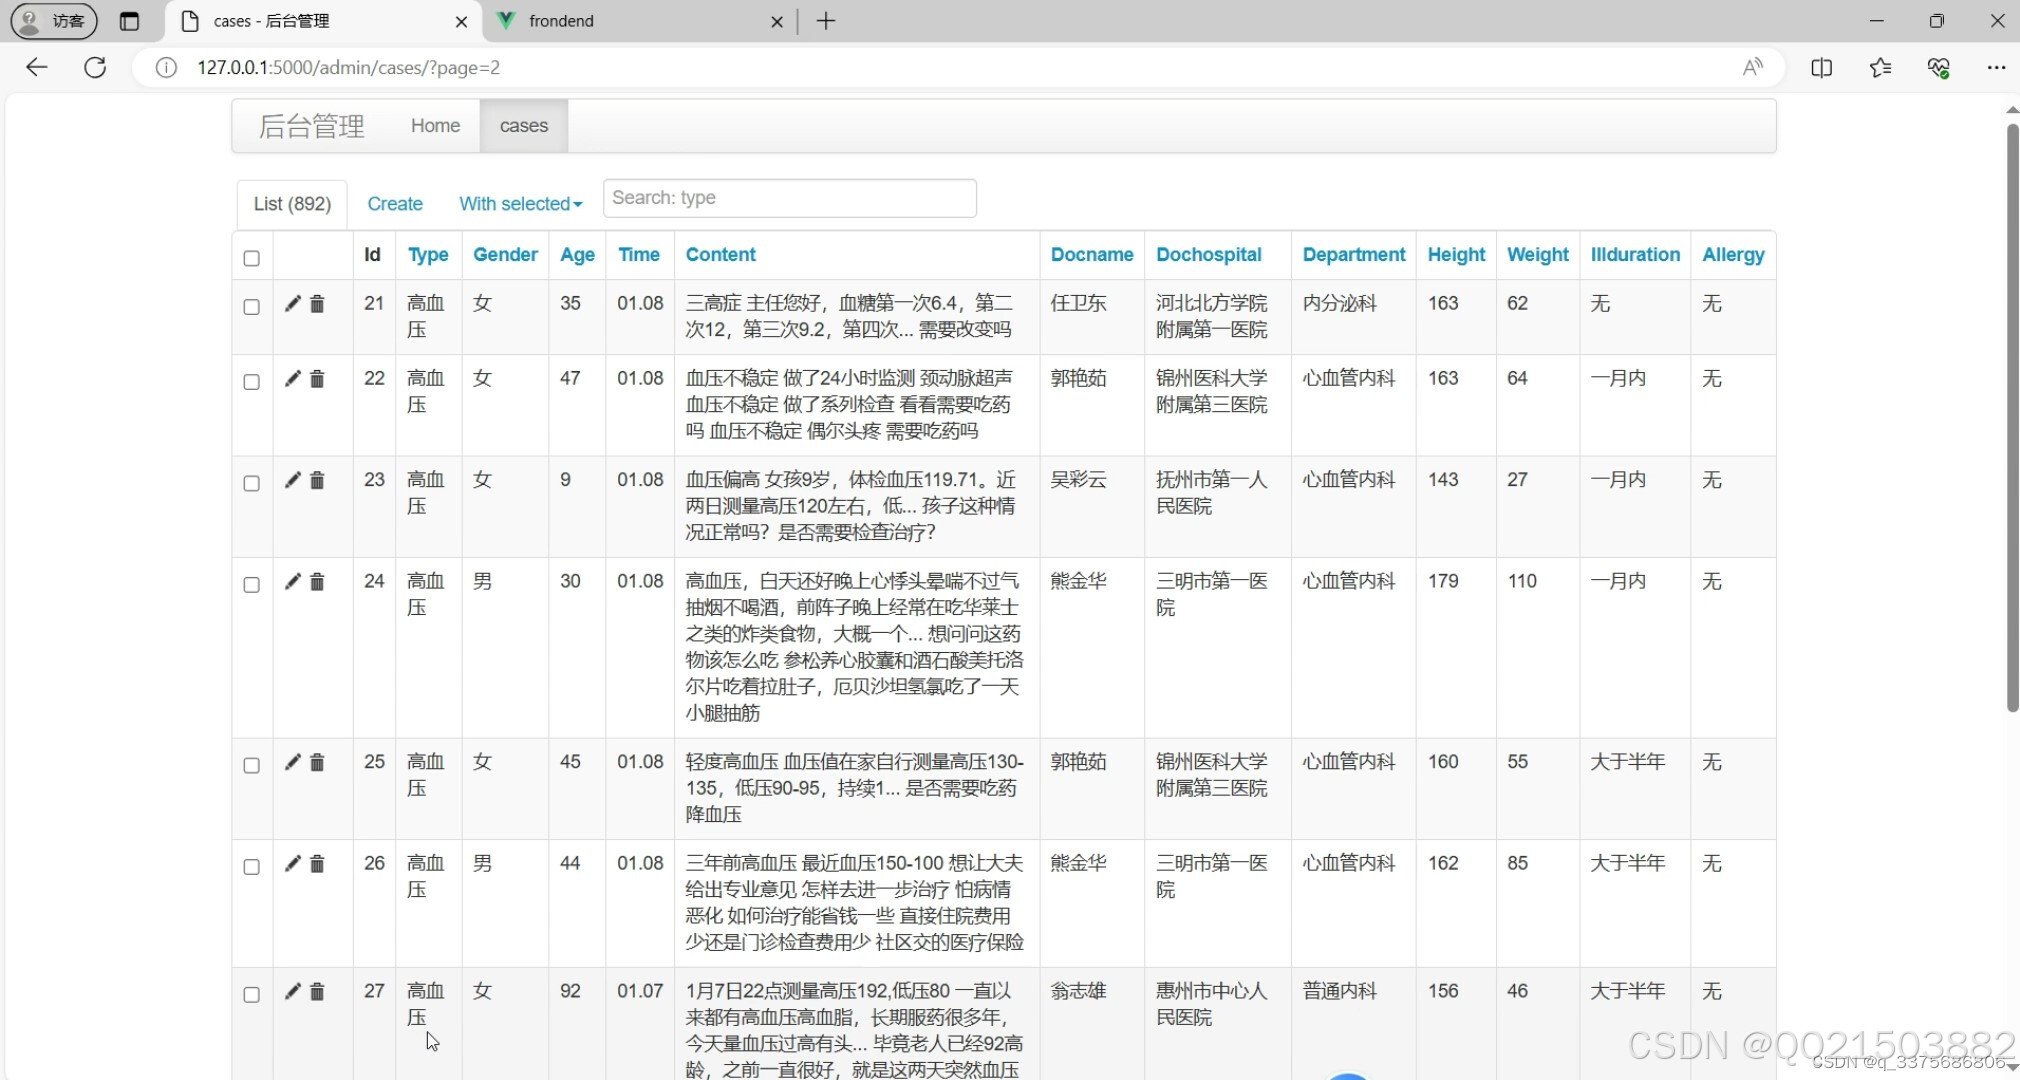Sort the table by Age column
Image resolution: width=2020 pixels, height=1080 pixels.
(577, 255)
